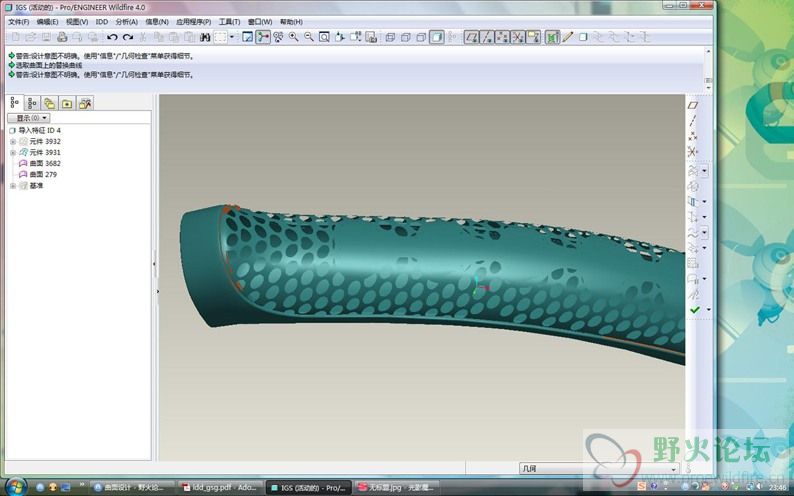Viewport: 794px width, 496px height.
Task: Click the datum point tool in right toolbar
Action: click(x=693, y=136)
